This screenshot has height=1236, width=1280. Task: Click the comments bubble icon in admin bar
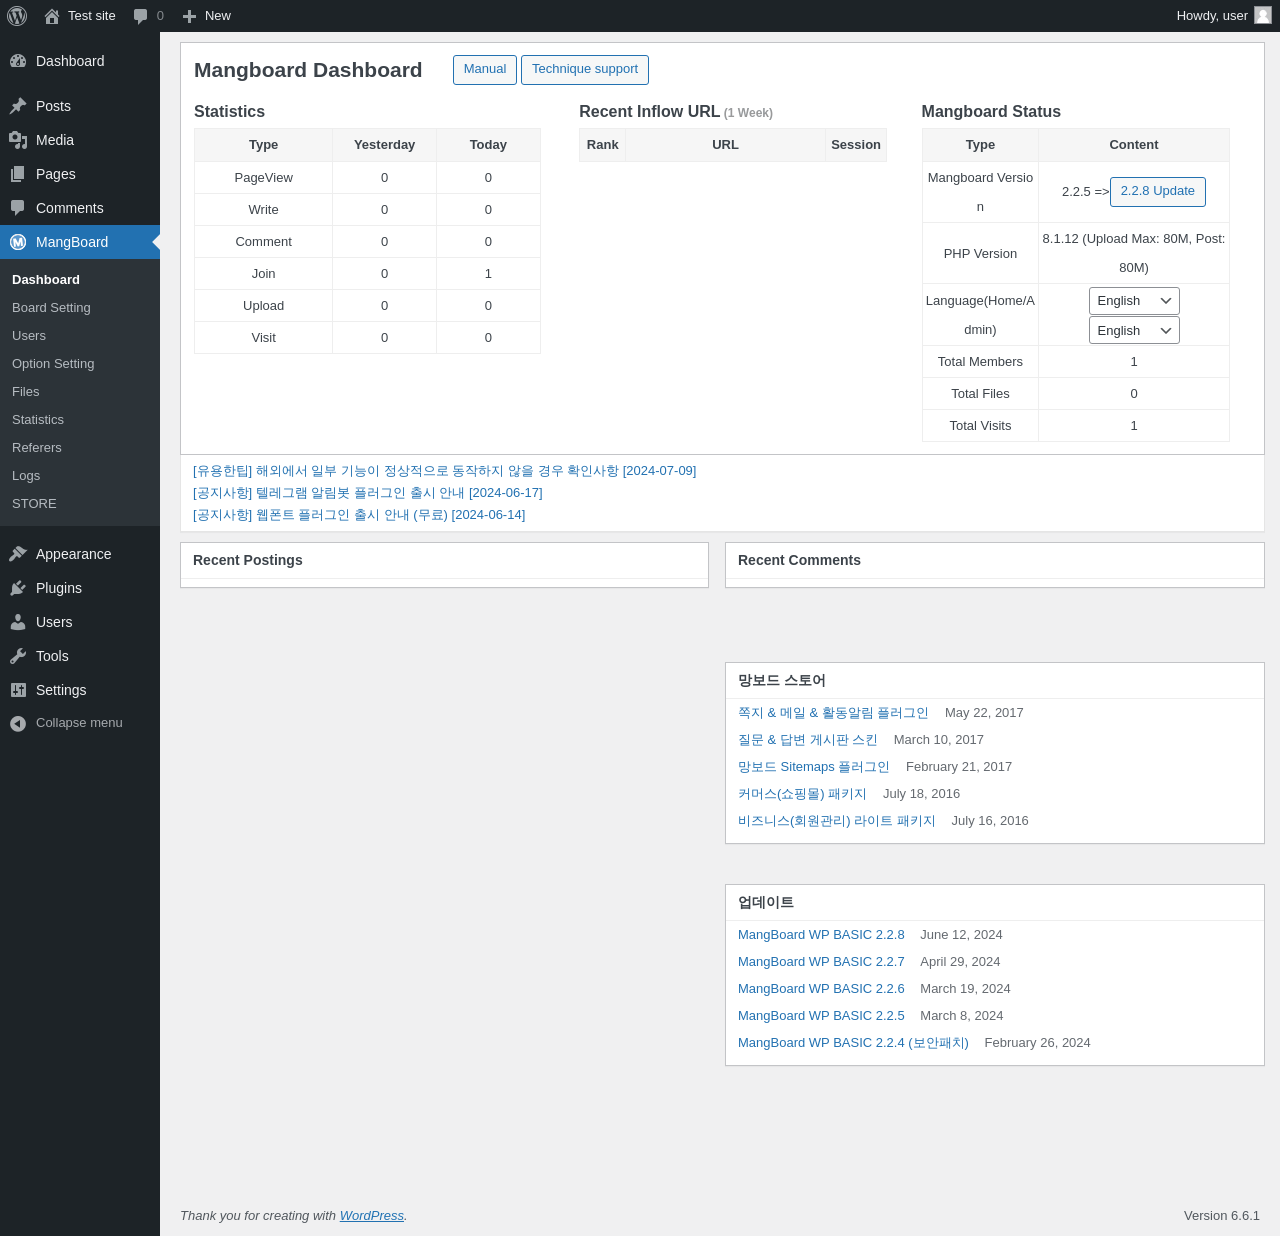click(x=141, y=16)
